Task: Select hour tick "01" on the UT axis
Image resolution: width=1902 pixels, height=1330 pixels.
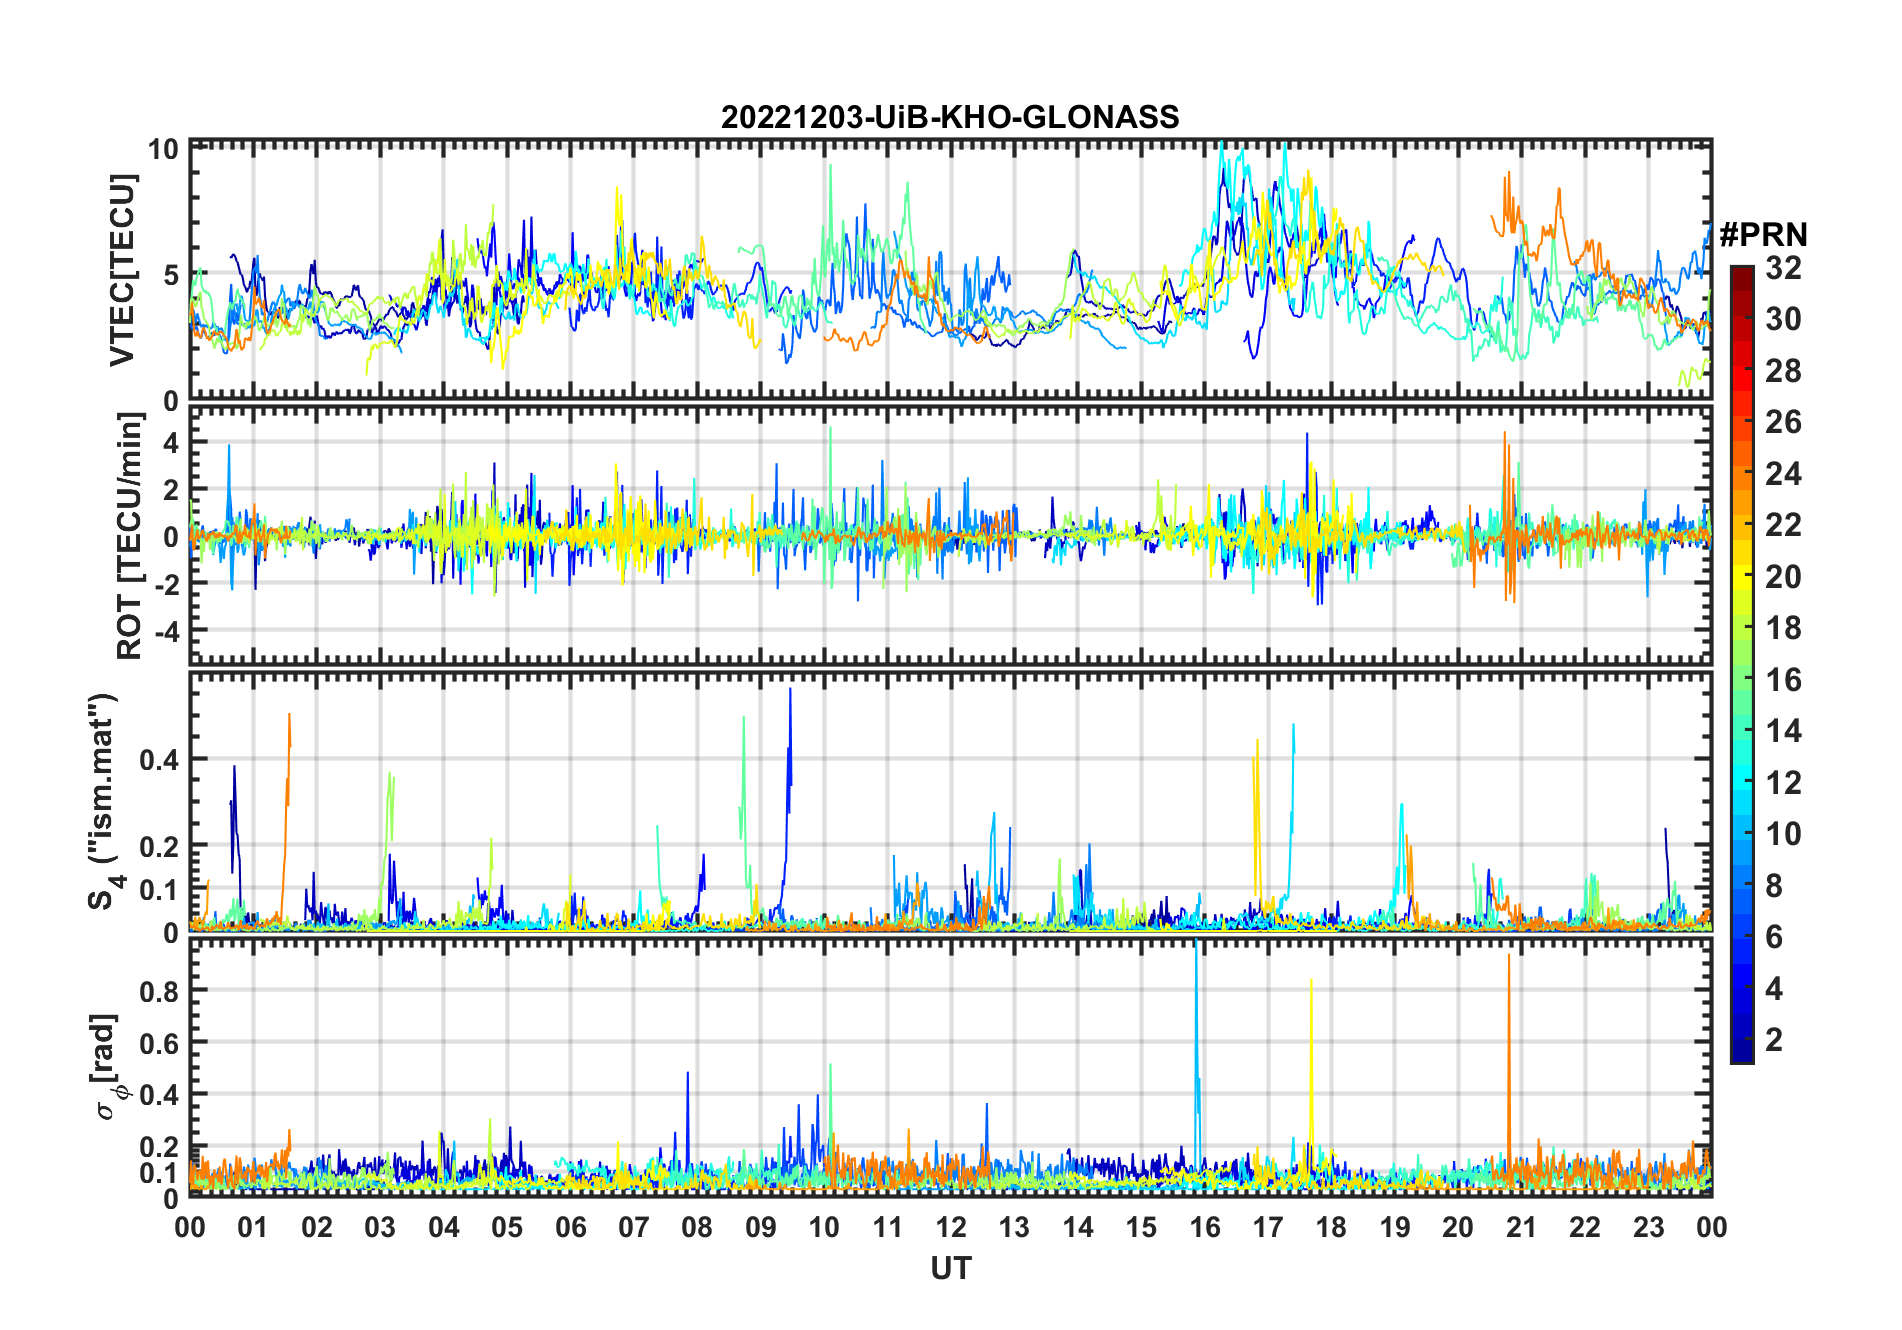Action: pyautogui.click(x=253, y=1227)
